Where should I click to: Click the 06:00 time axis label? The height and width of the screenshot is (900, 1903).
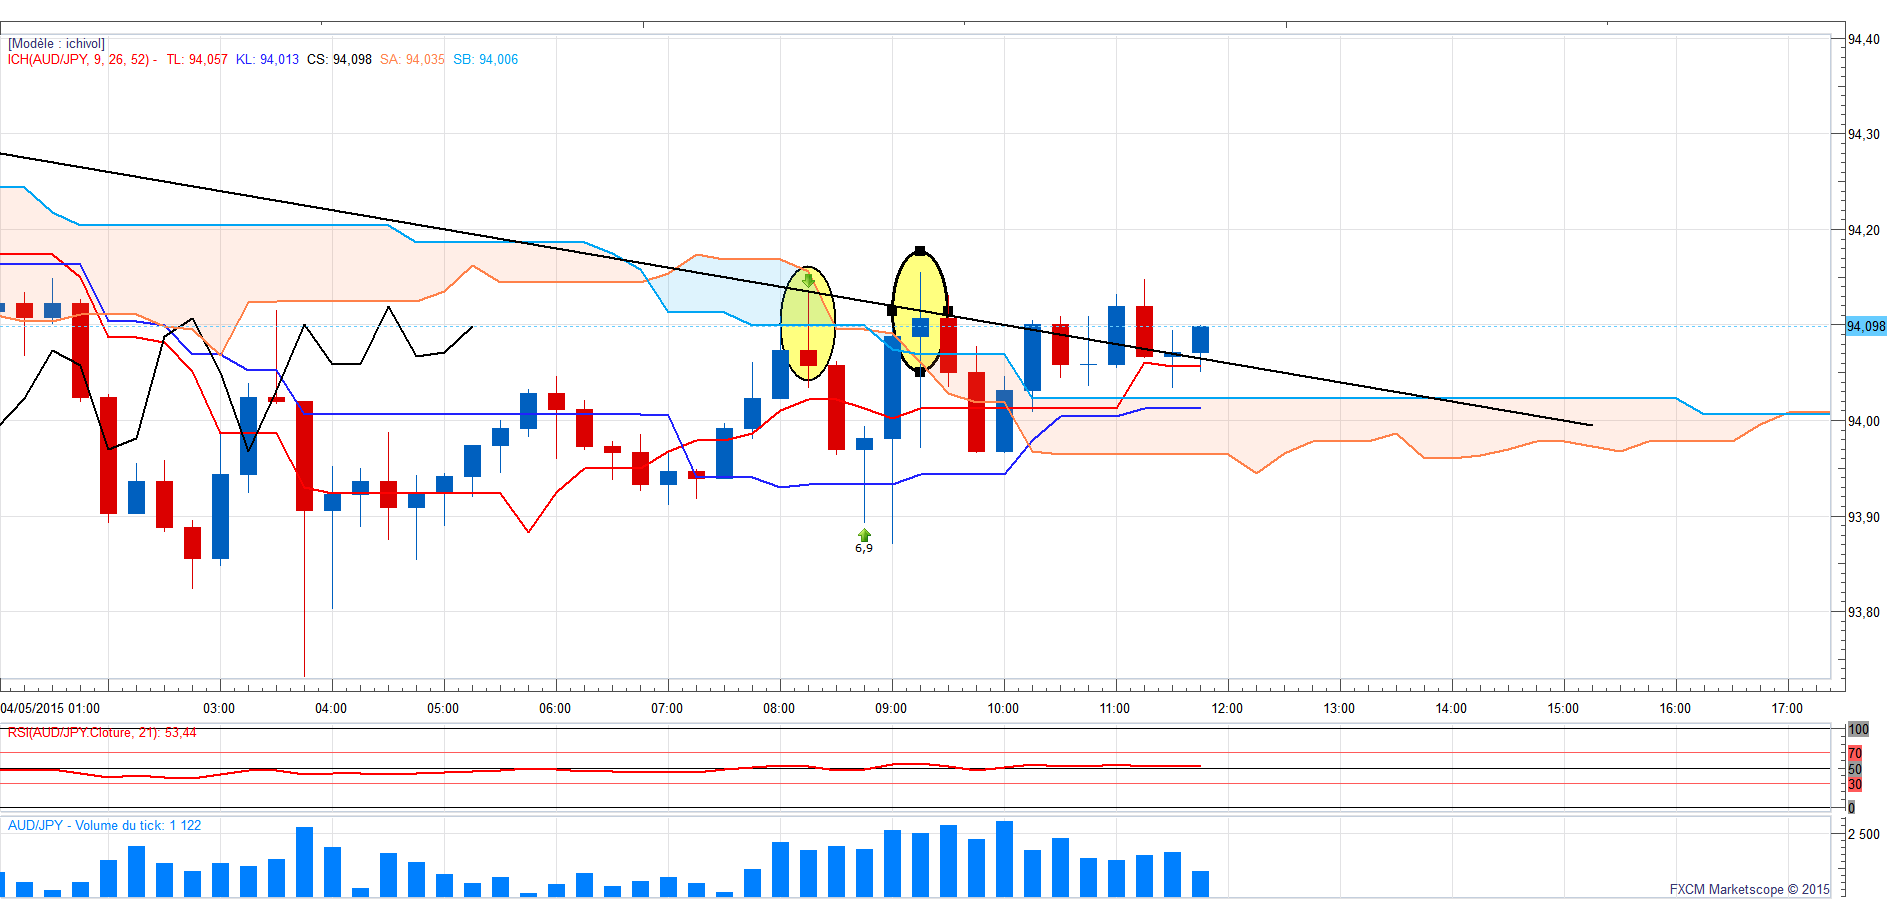tap(555, 709)
